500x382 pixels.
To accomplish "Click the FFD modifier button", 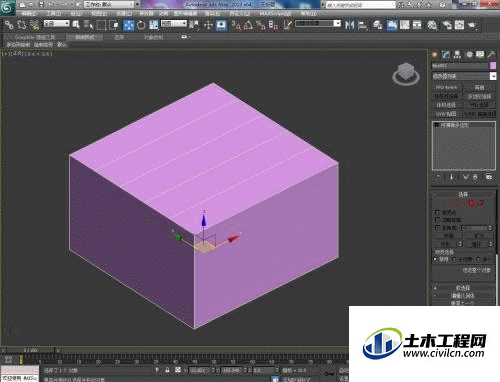I will pos(447,87).
